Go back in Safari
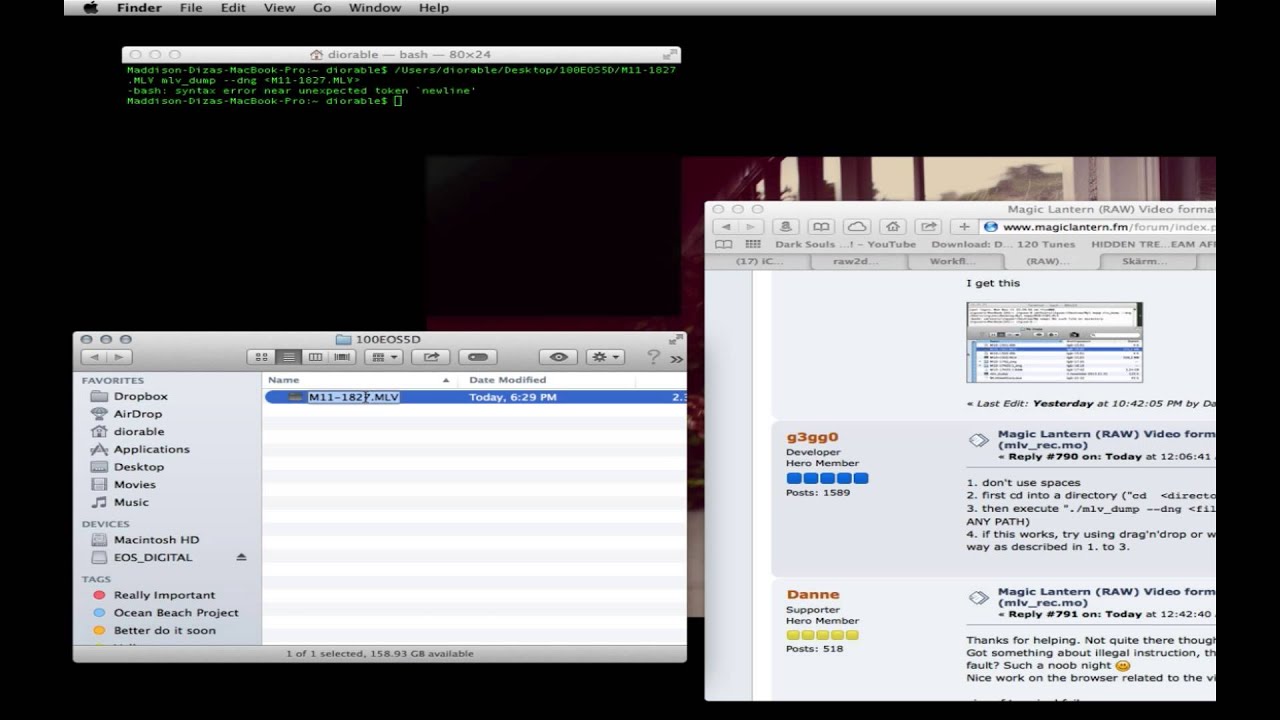 click(x=727, y=227)
